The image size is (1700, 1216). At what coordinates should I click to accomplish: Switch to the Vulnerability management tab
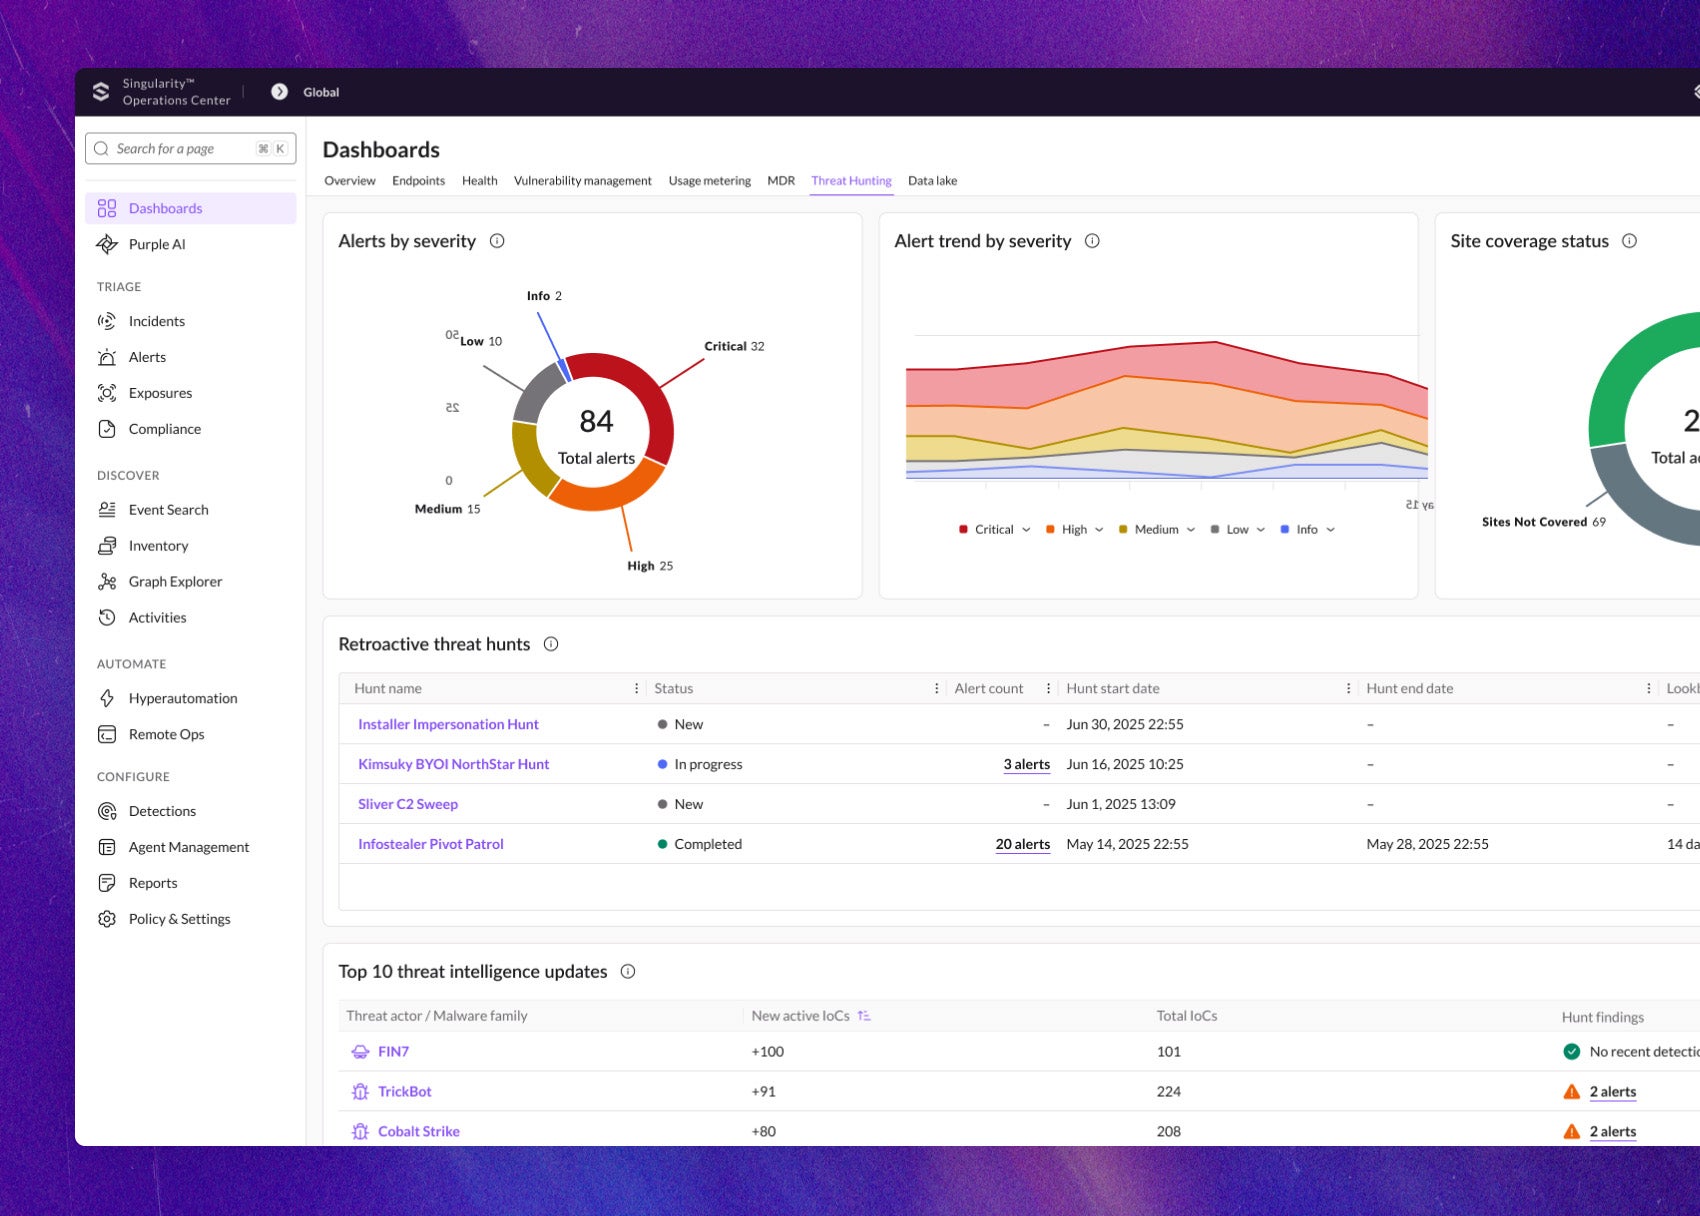click(582, 181)
